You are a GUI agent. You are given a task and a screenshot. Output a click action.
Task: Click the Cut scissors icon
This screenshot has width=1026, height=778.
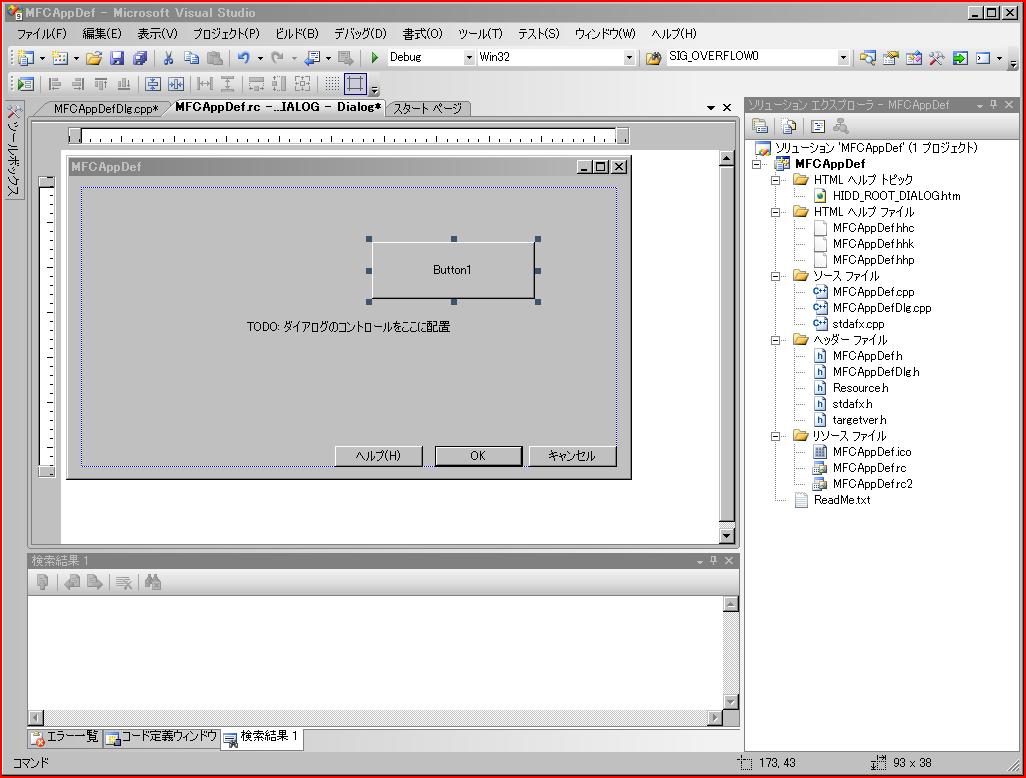coord(168,58)
